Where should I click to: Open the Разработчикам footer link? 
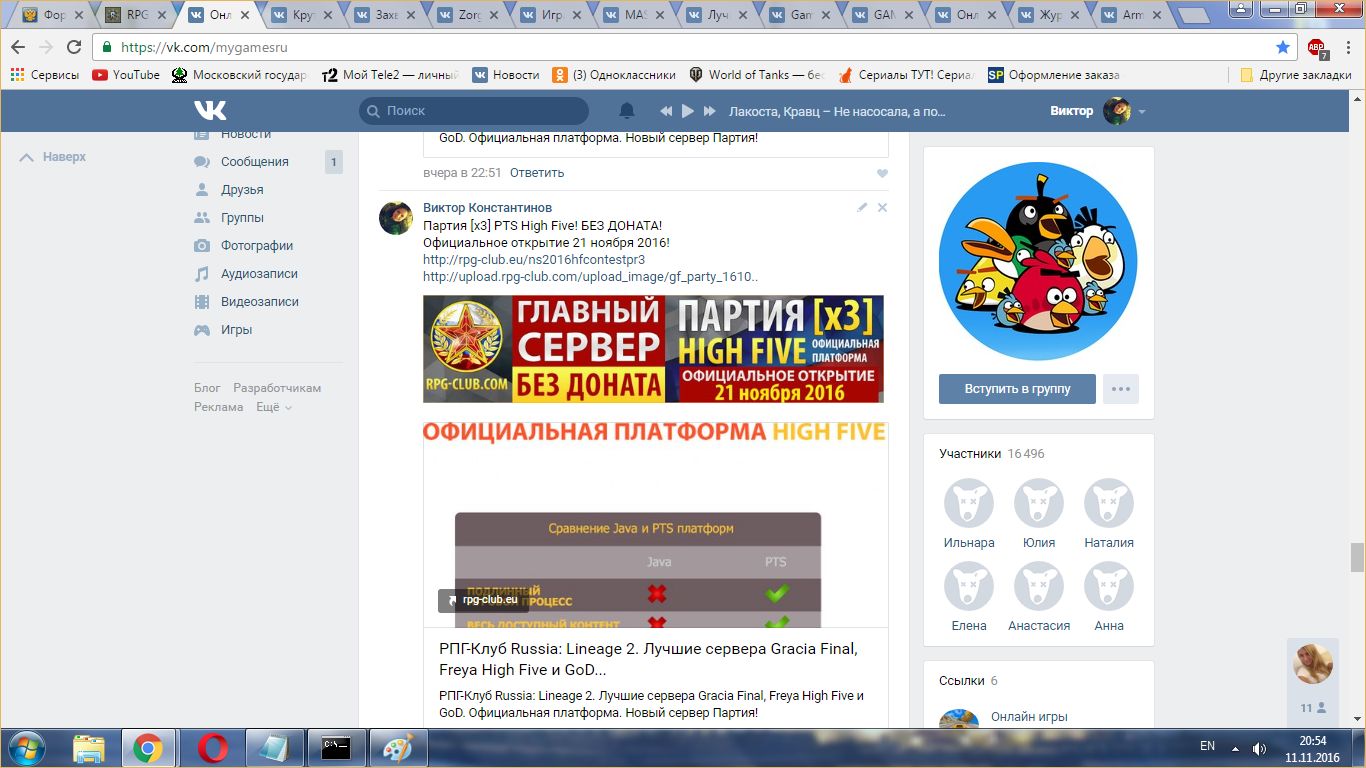tap(277, 388)
